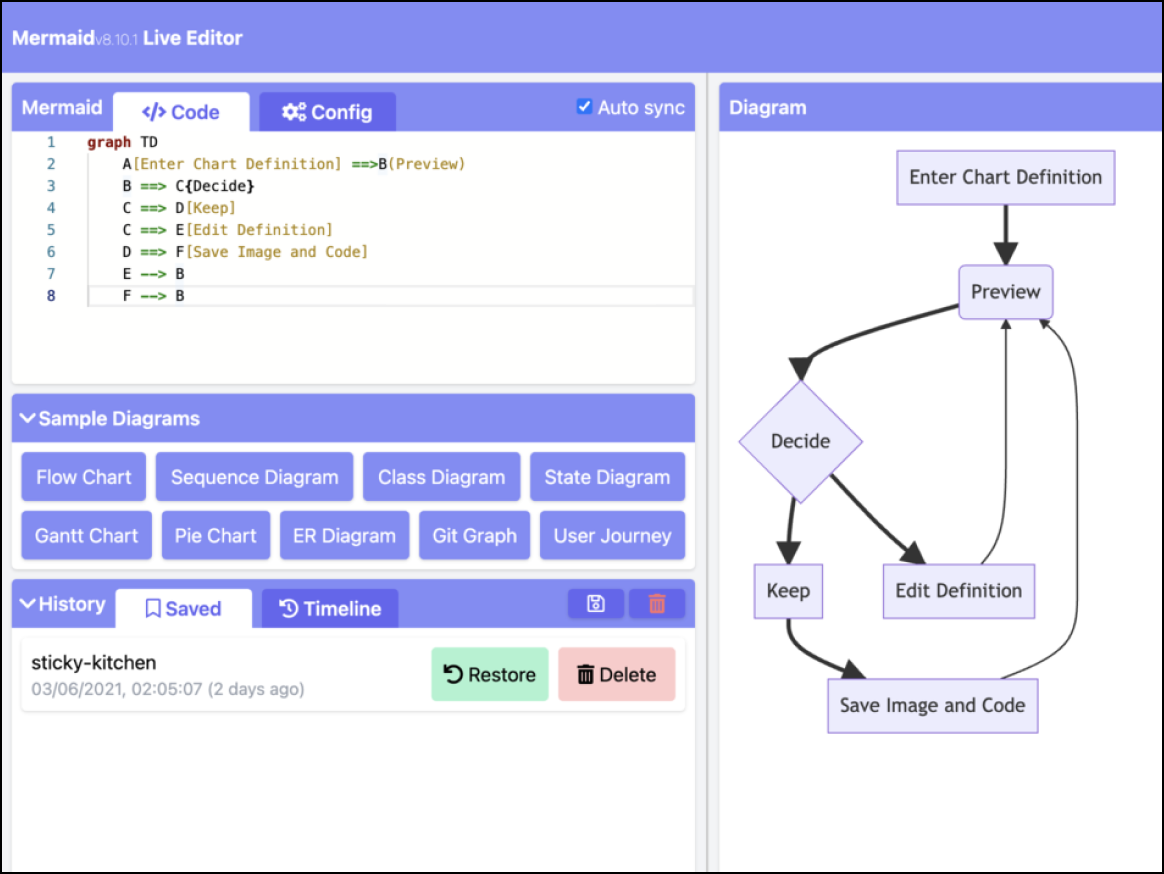
Task: Collapse the Sample Diagrams section
Action: pos(27,418)
